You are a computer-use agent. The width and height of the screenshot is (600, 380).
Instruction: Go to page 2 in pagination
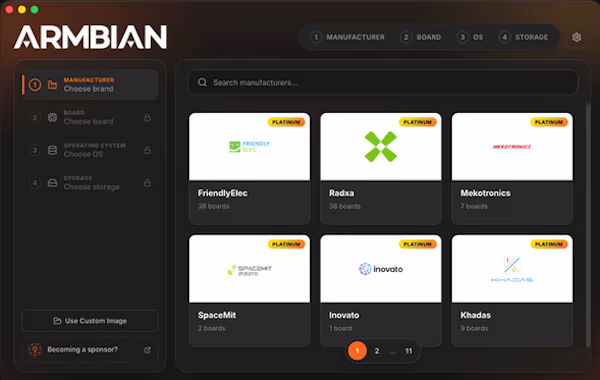click(377, 351)
